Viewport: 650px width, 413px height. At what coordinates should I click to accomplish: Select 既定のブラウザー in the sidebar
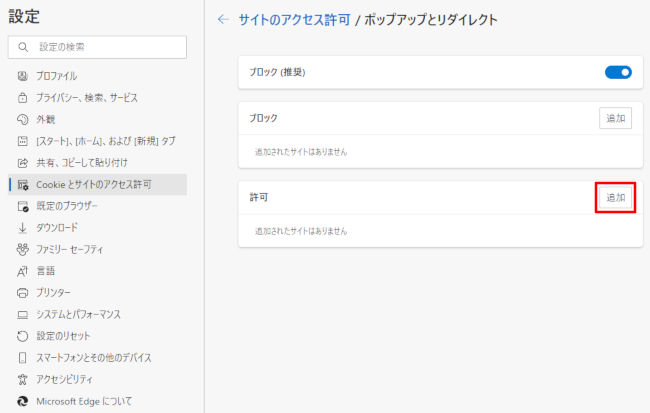coord(67,206)
